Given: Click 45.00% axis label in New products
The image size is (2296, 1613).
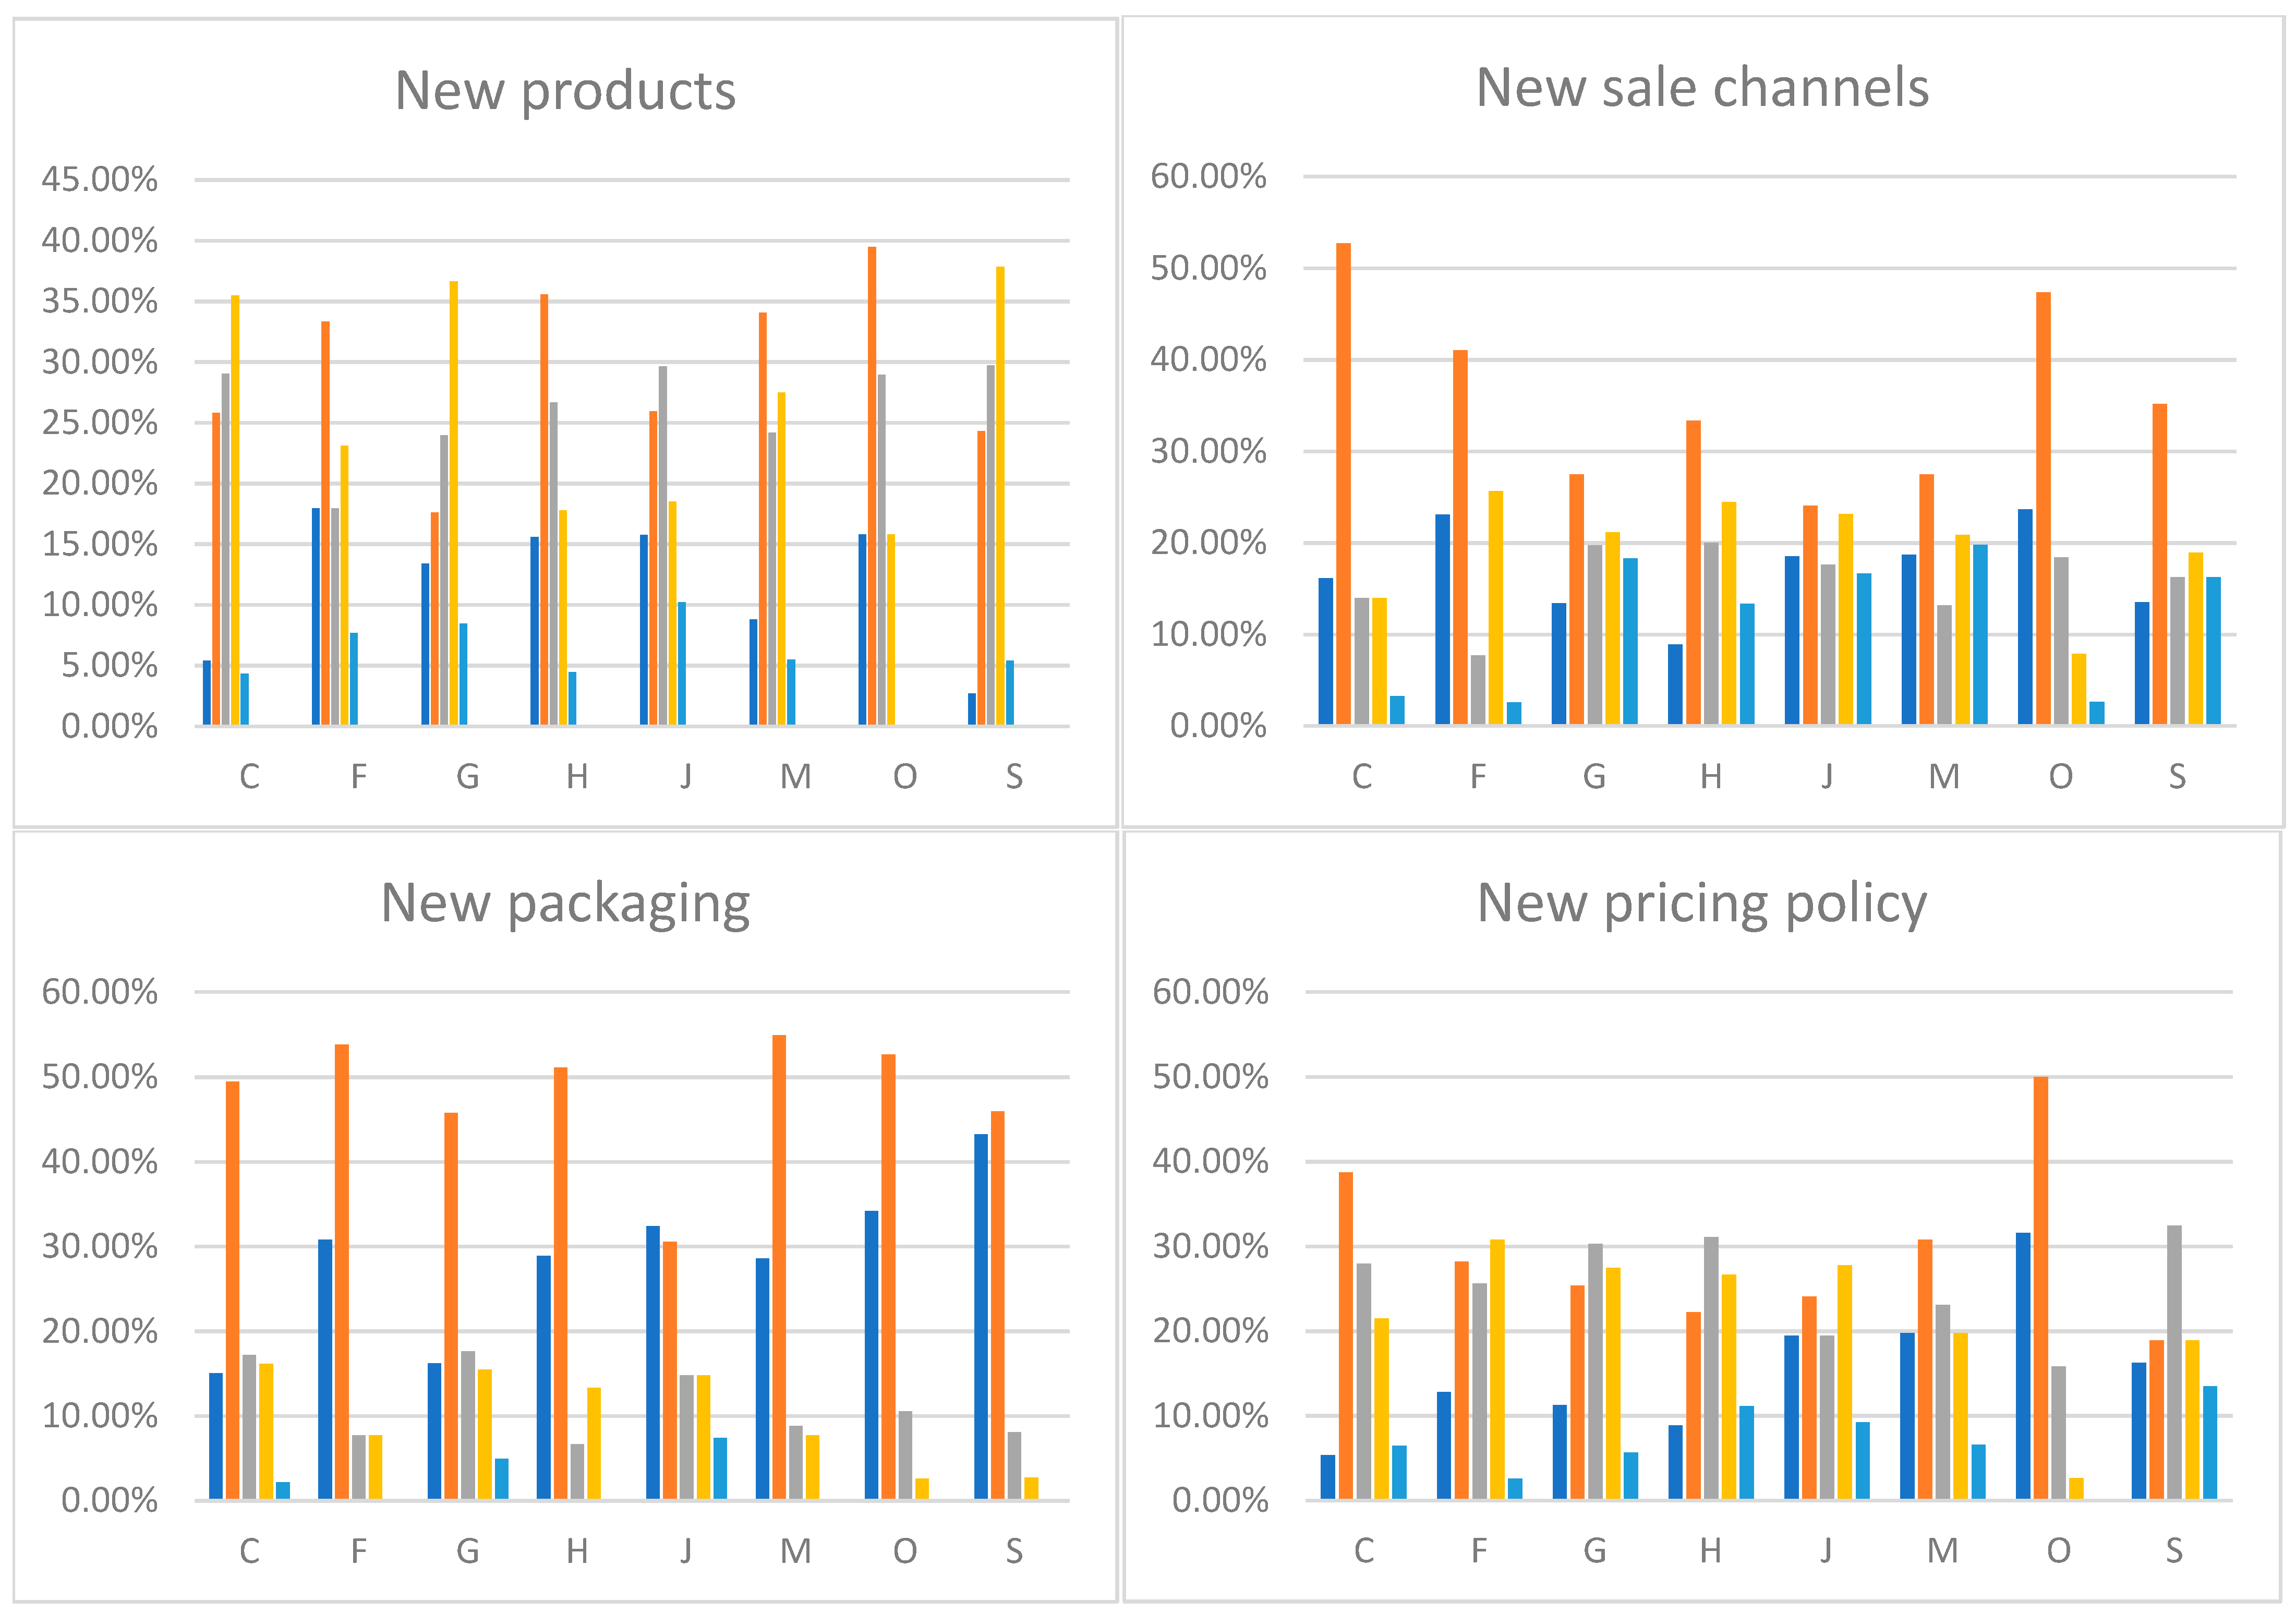Looking at the screenshot, I should 99,180.
